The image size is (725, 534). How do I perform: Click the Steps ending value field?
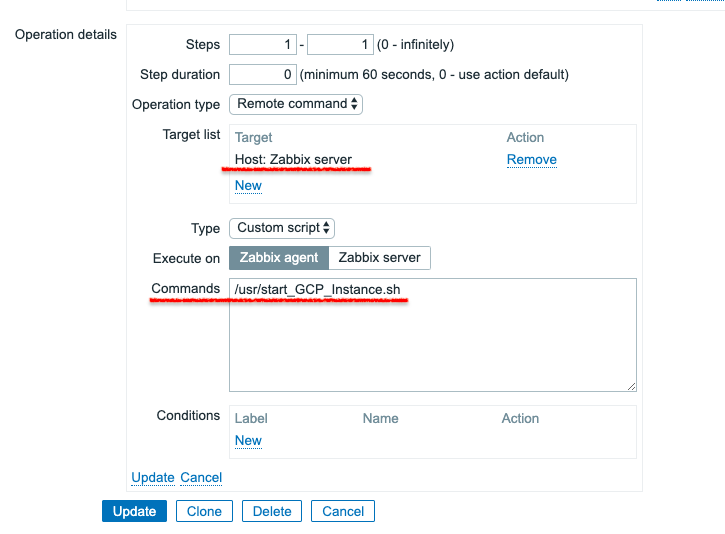(340, 45)
